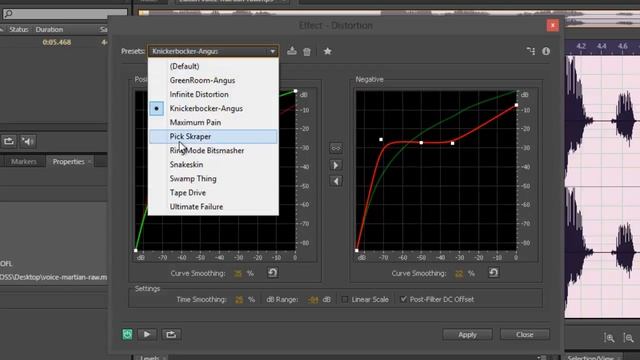Choose Swamp Thing preset
The height and width of the screenshot is (360, 640).
(x=213, y=179)
